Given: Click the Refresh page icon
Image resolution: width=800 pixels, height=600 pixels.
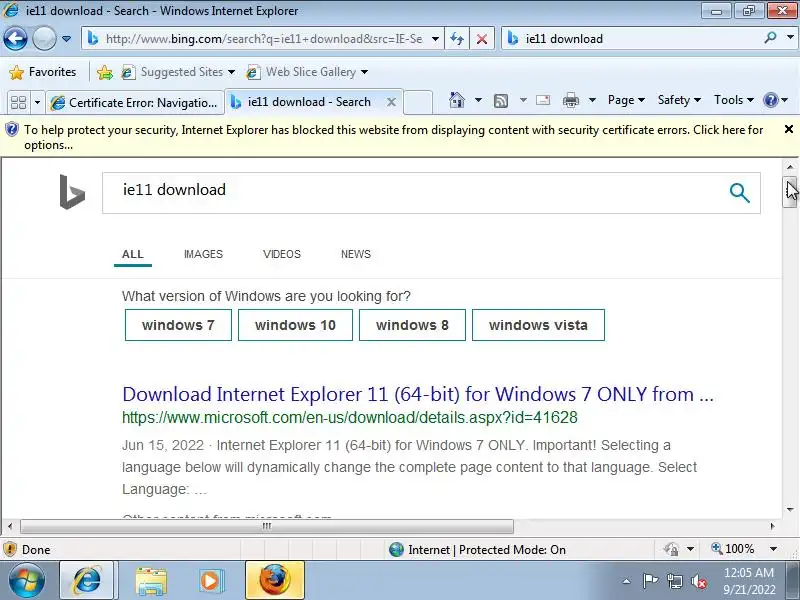Looking at the screenshot, I should (457, 39).
